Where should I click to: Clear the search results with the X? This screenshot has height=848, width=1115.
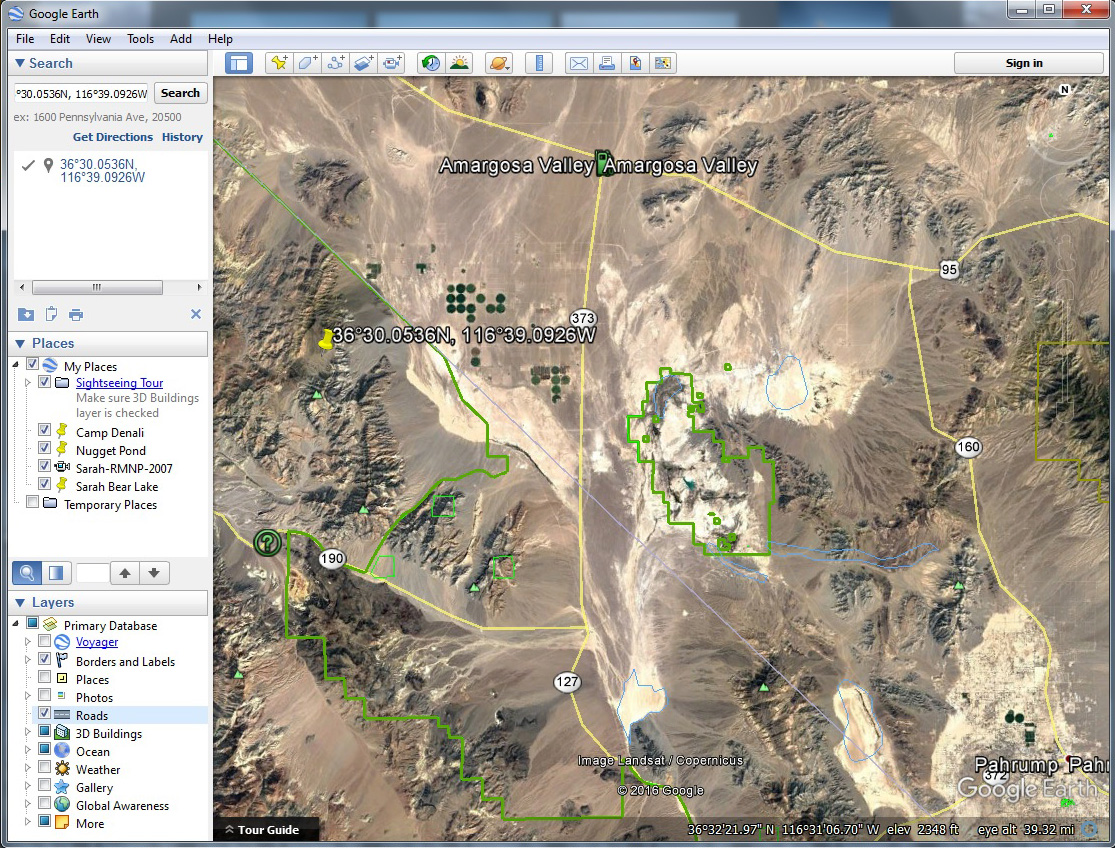196,314
